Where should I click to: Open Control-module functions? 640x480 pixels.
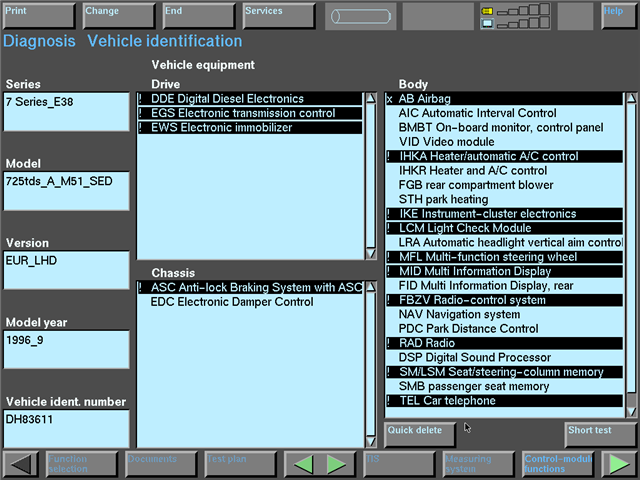(x=558, y=464)
